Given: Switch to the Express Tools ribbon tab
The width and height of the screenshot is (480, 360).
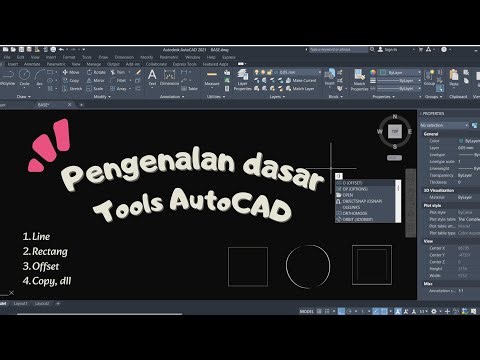Looking at the screenshot, I should 184,64.
